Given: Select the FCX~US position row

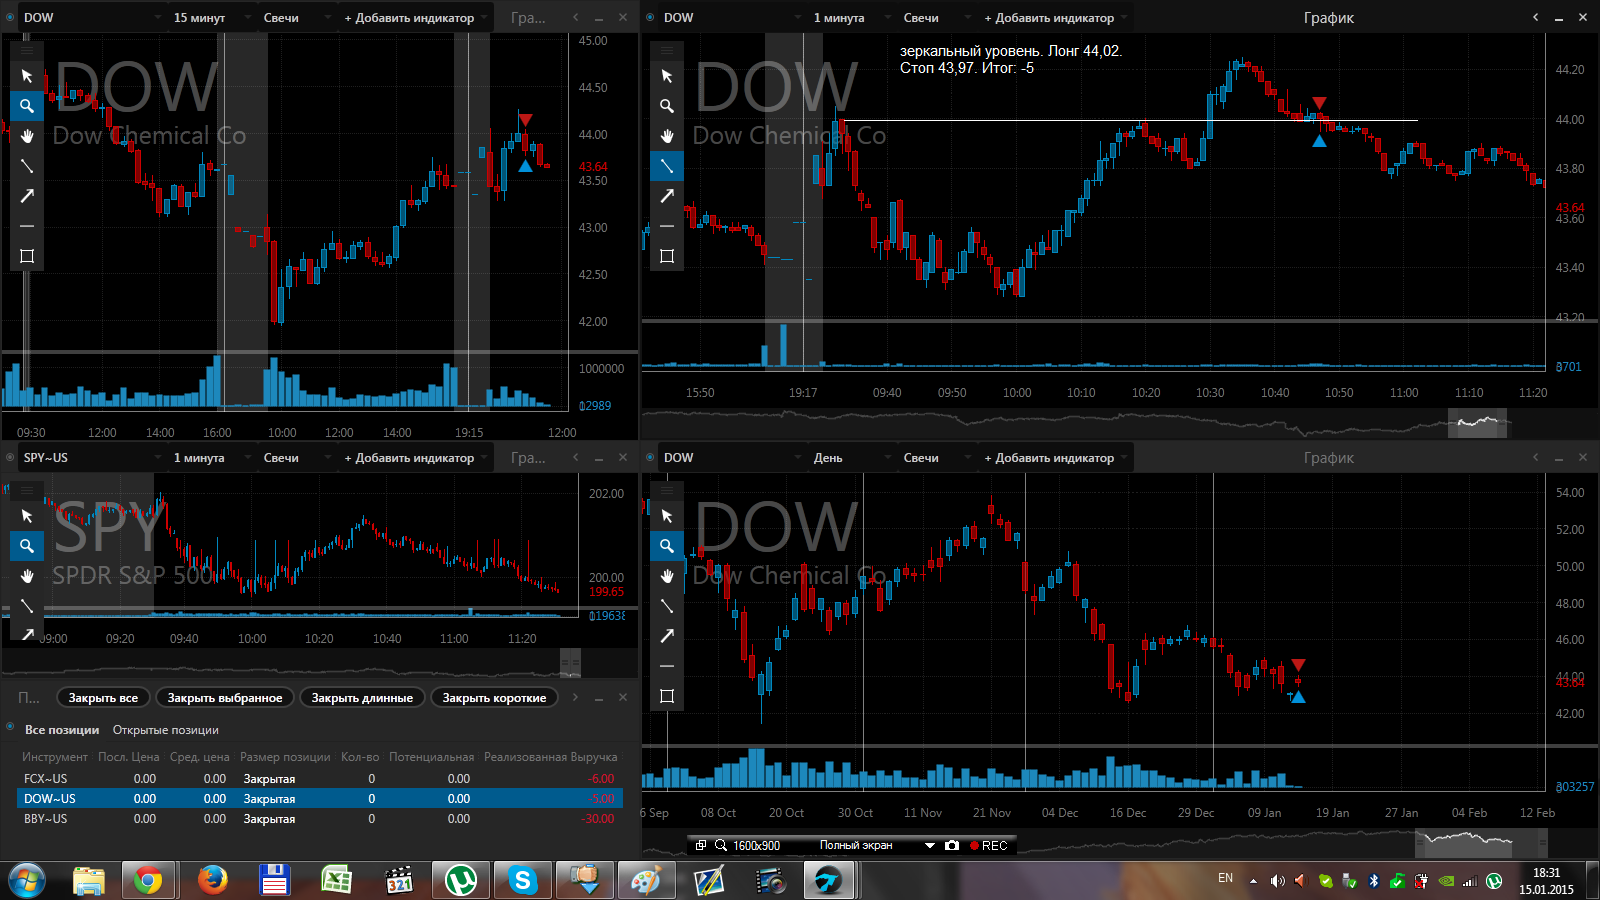Looking at the screenshot, I should (x=320, y=779).
